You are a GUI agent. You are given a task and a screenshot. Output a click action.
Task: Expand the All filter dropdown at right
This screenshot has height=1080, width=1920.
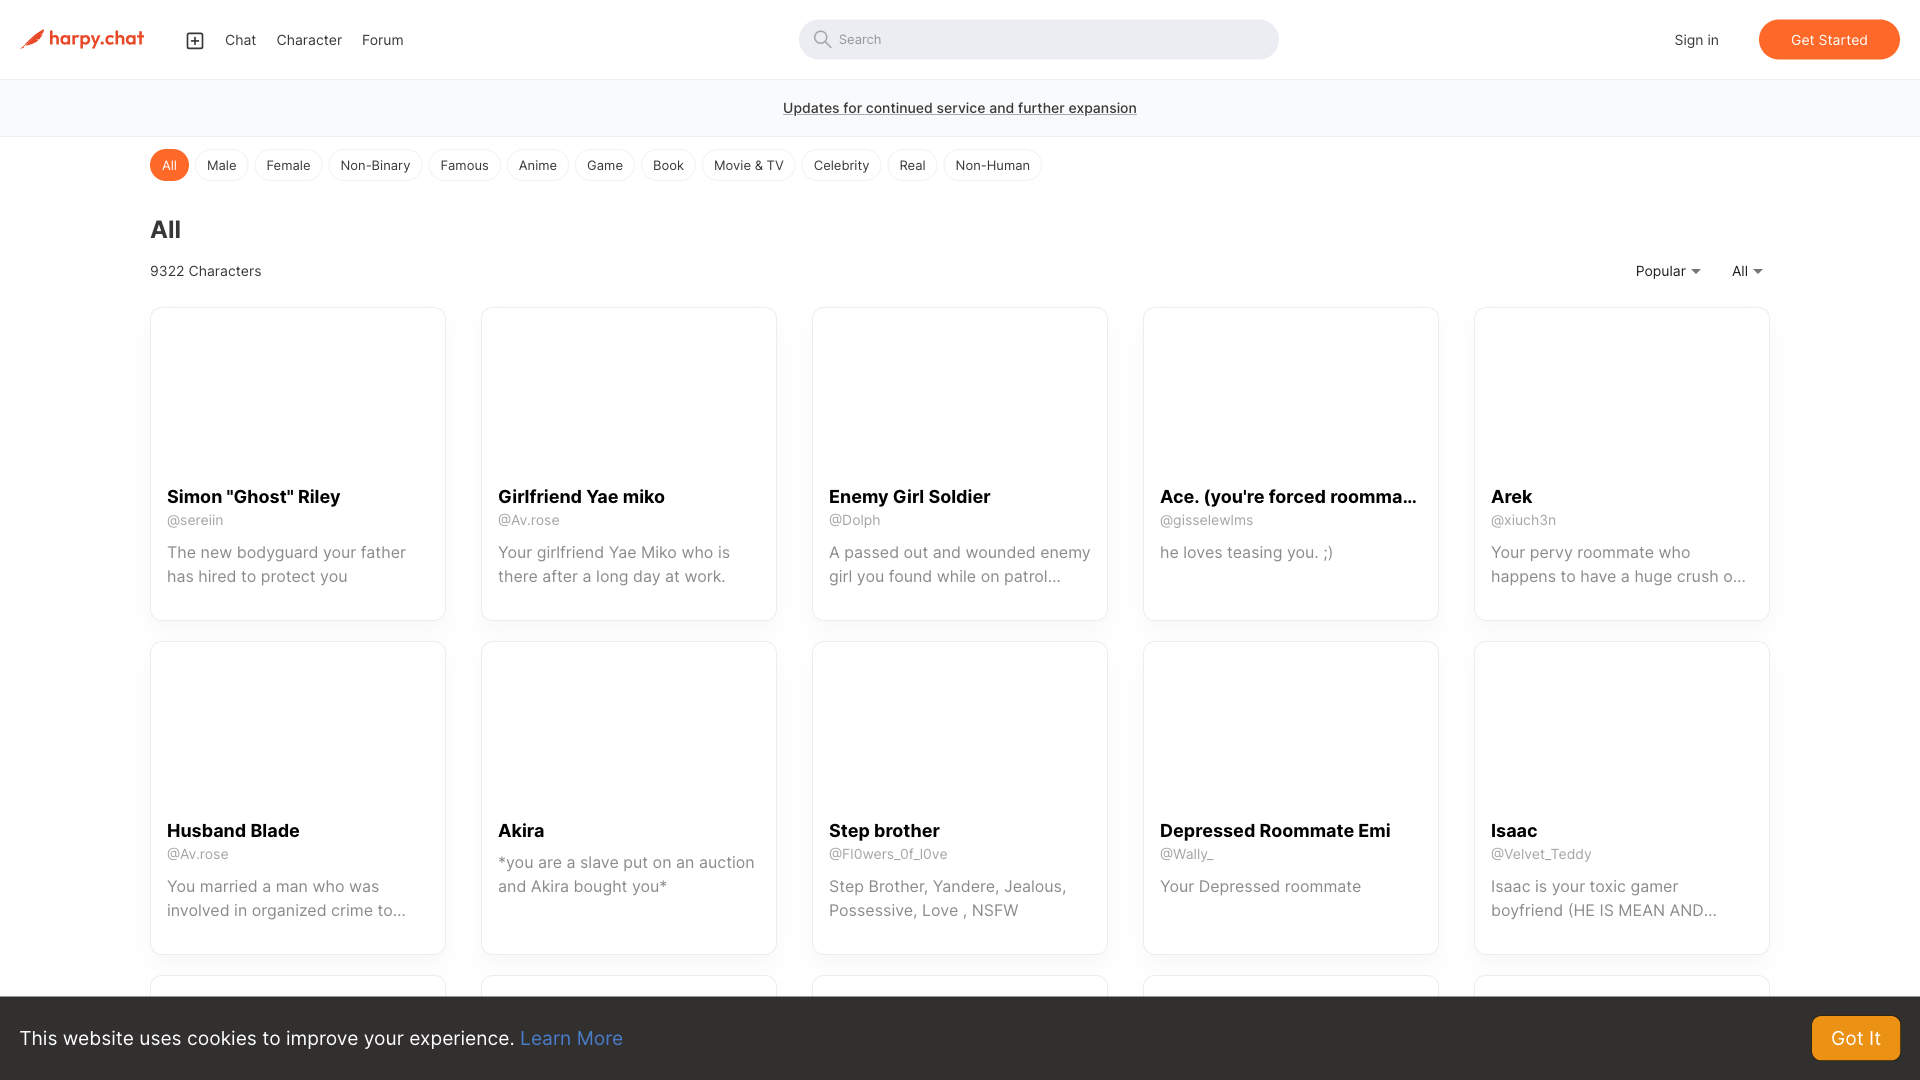(x=1747, y=271)
